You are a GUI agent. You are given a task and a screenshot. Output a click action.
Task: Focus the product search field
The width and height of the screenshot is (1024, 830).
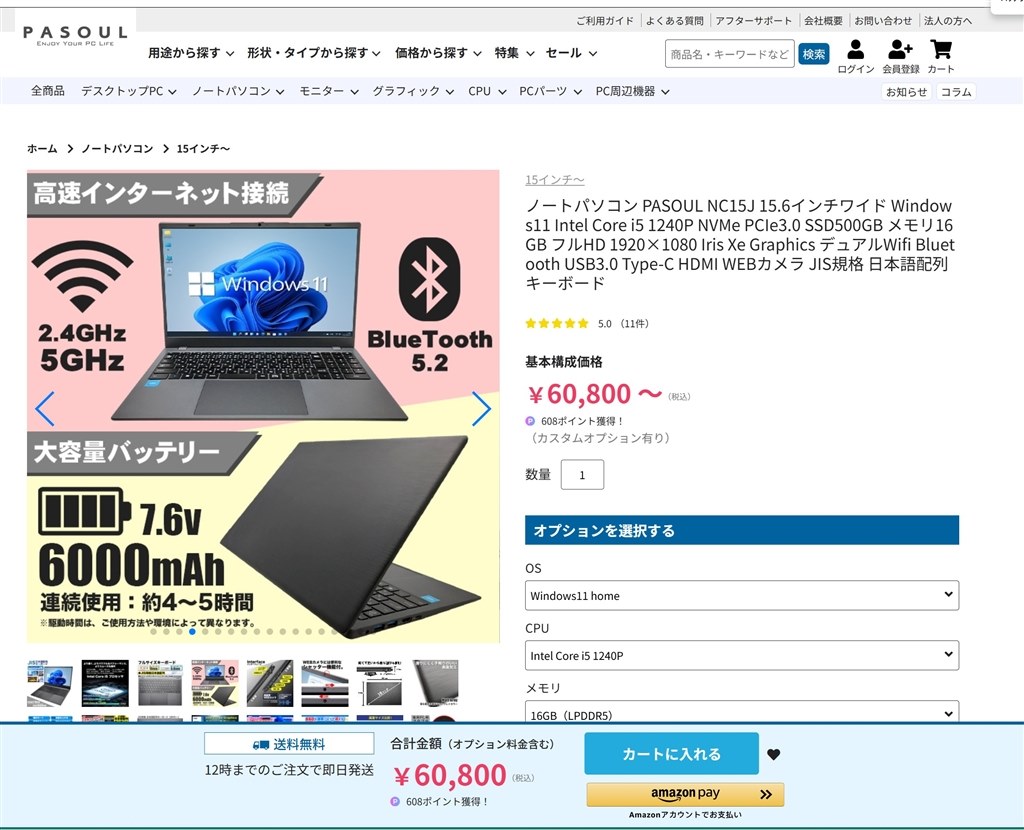tap(729, 54)
